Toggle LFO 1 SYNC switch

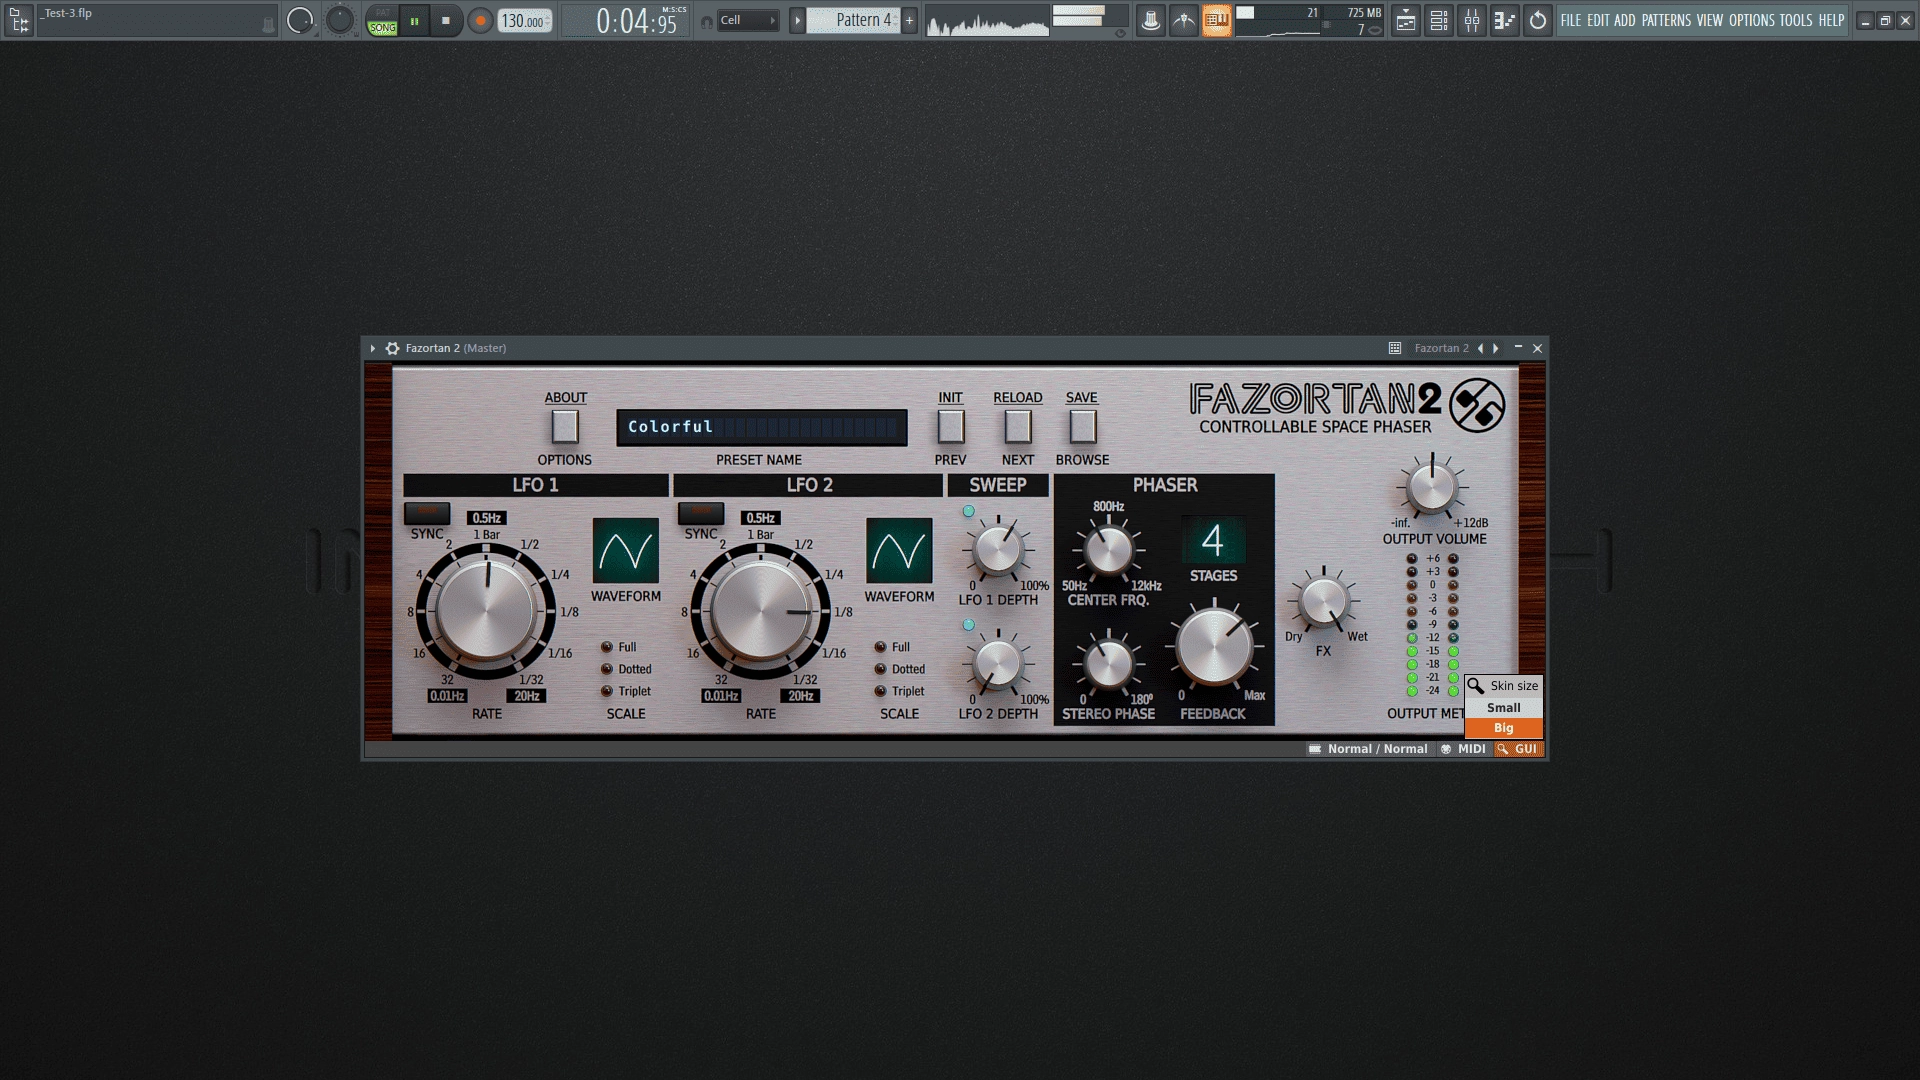(427, 513)
